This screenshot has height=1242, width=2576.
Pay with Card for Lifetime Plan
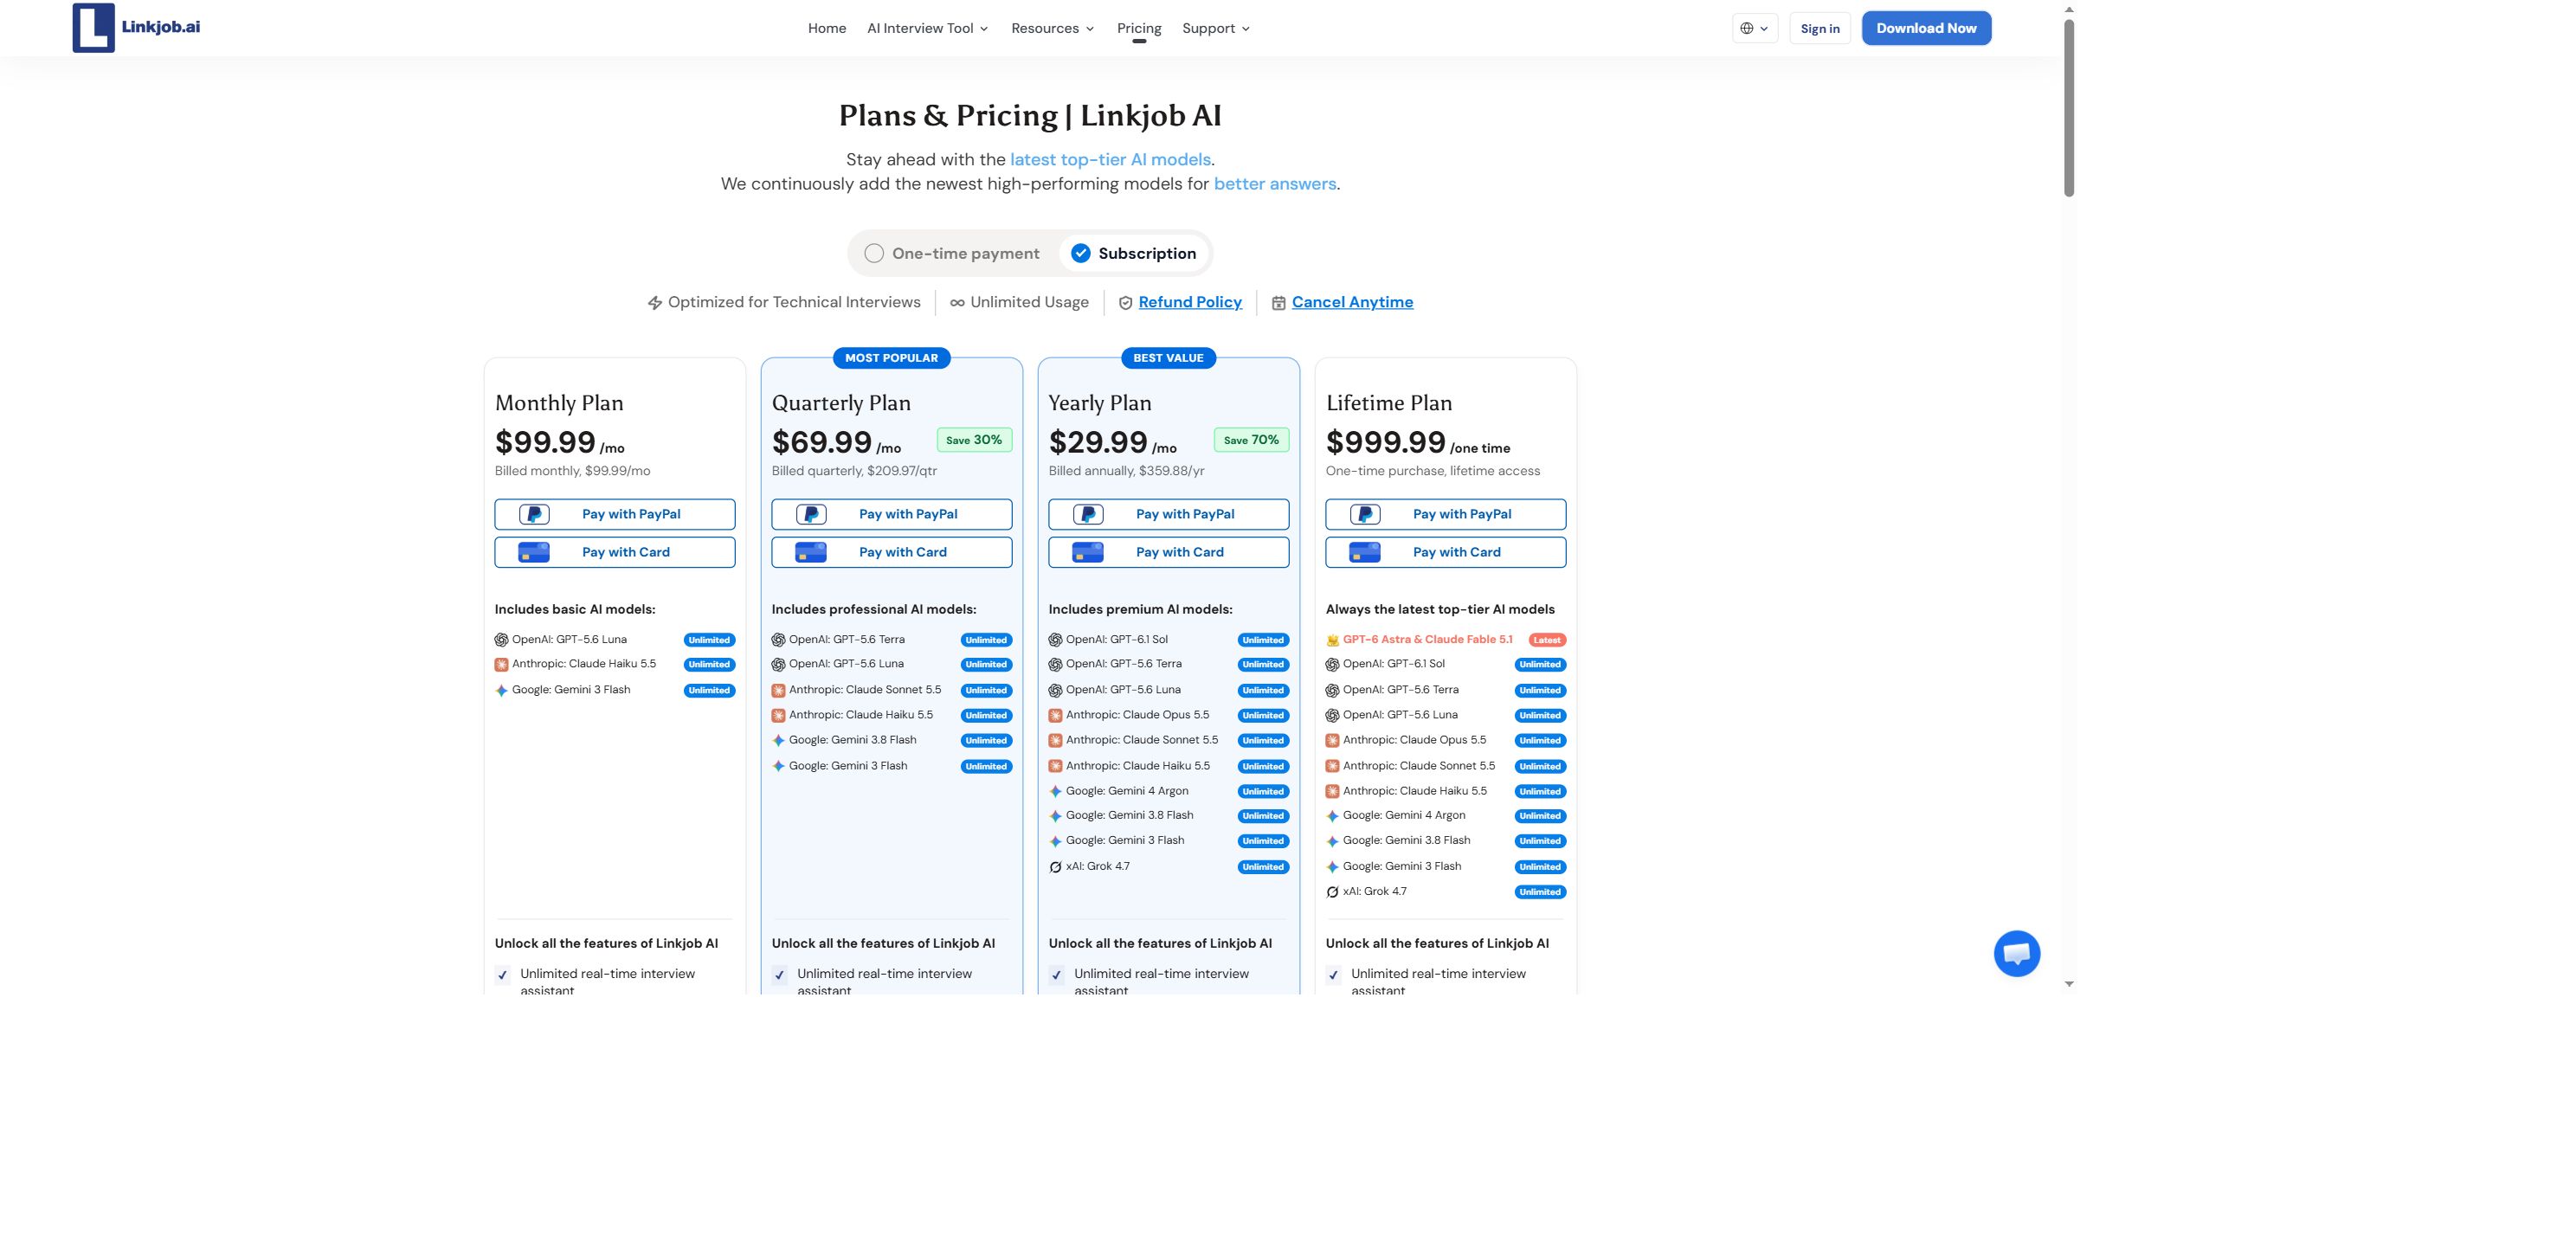[x=1445, y=552]
